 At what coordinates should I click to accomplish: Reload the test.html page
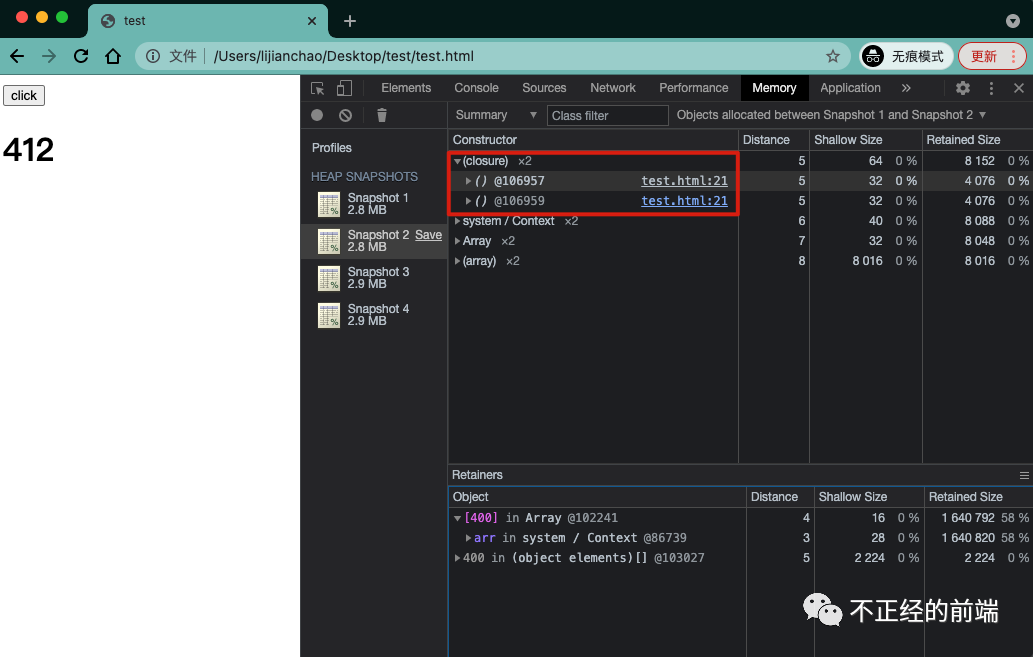(x=80, y=56)
